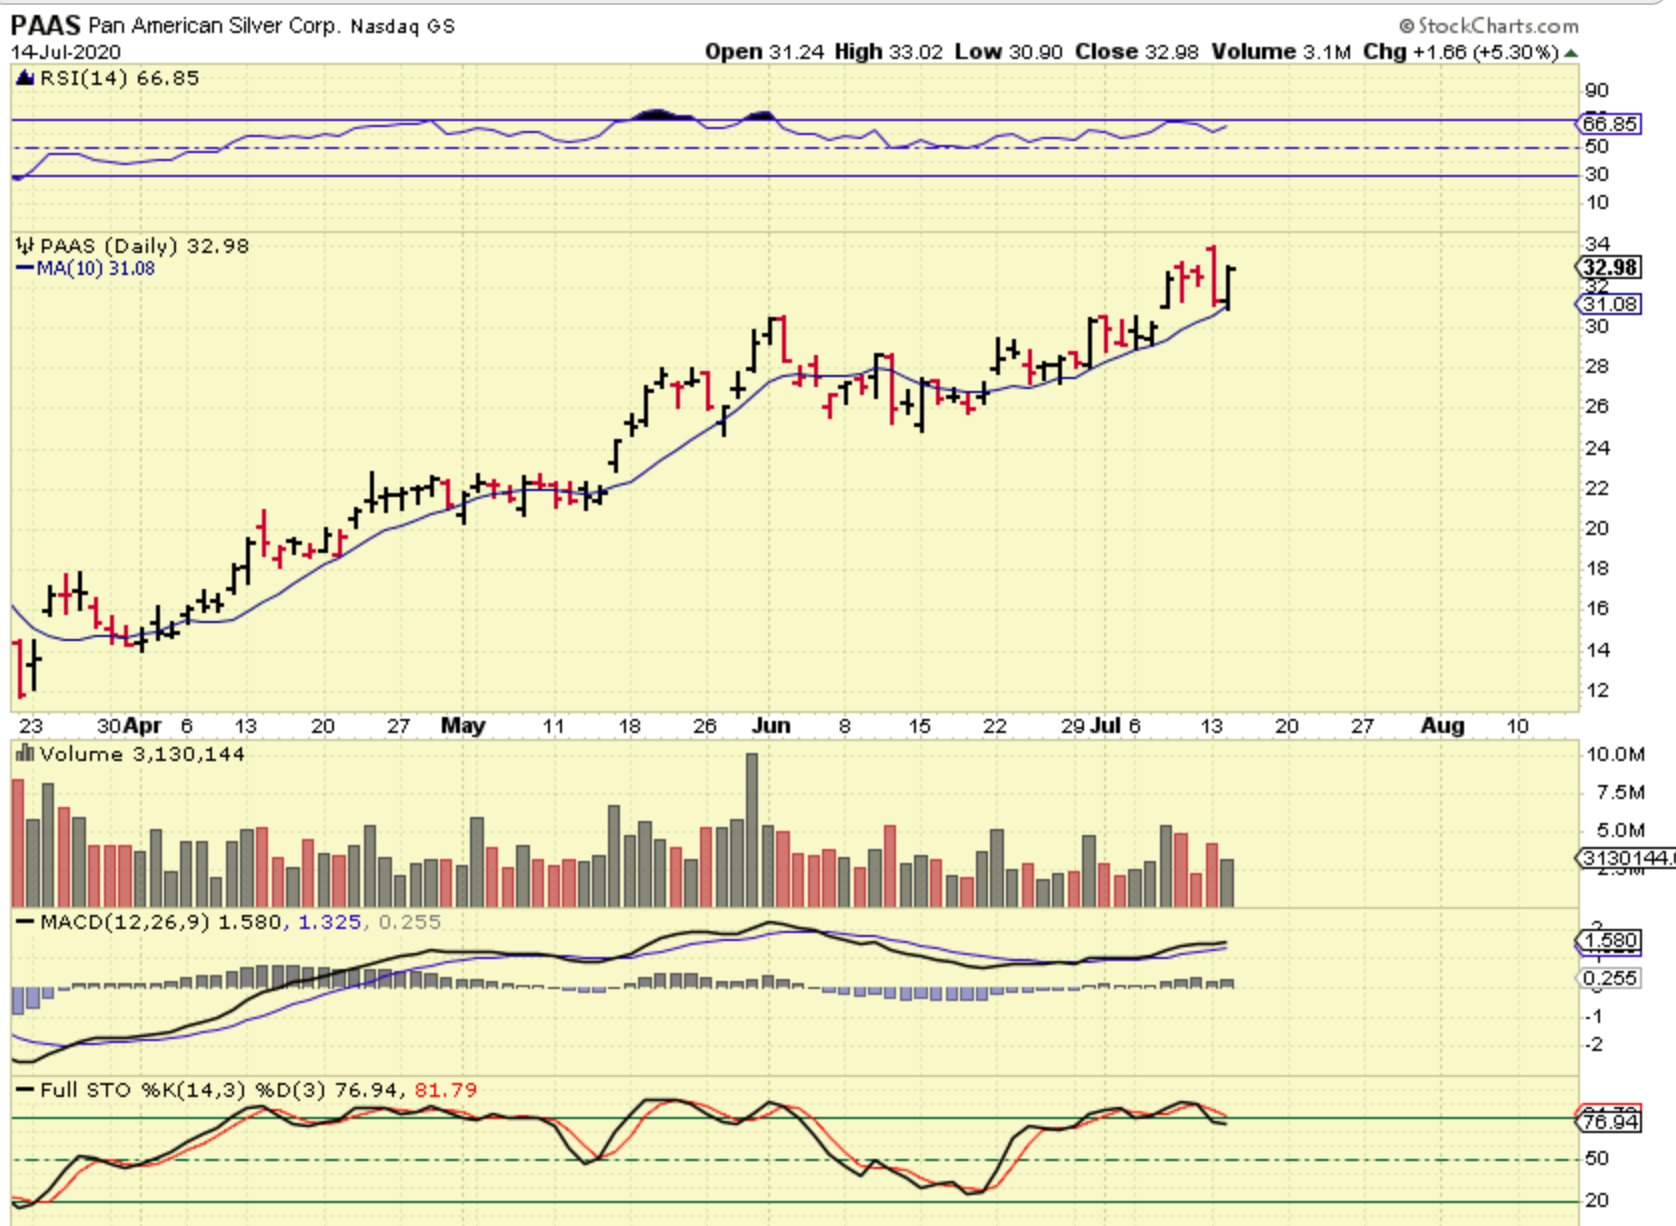1676x1226 pixels.
Task: Click the 3130144 volume tag on the right axis
Action: coord(1624,858)
